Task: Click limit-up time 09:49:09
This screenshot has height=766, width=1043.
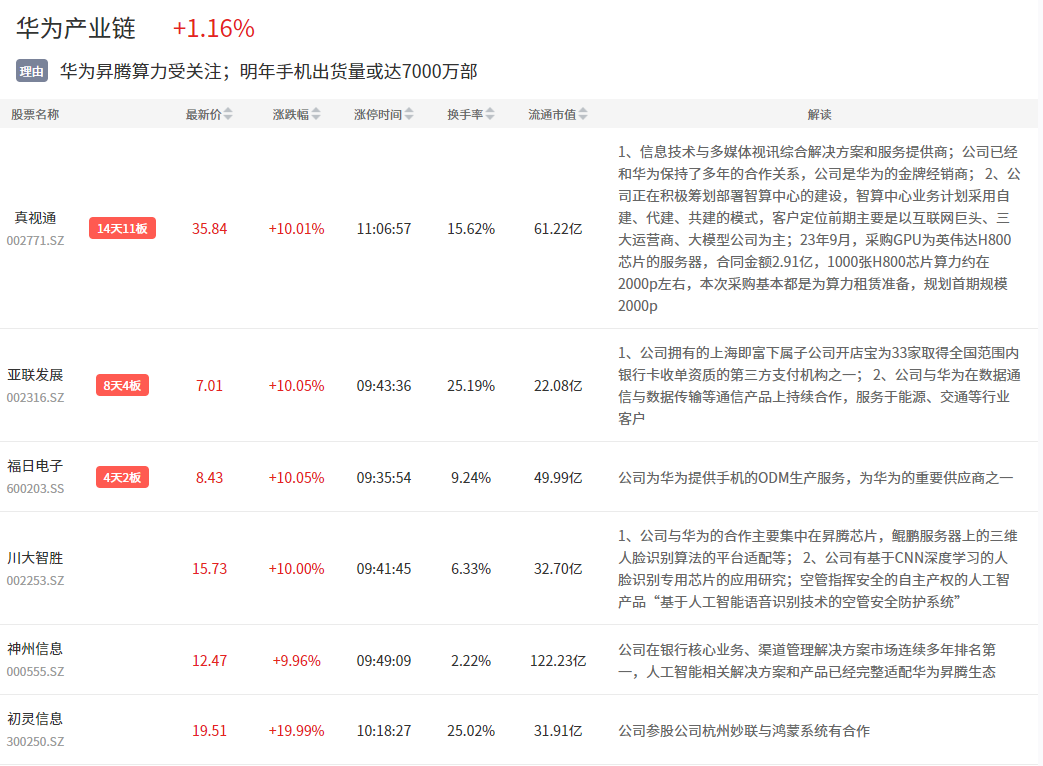Action: (x=384, y=660)
